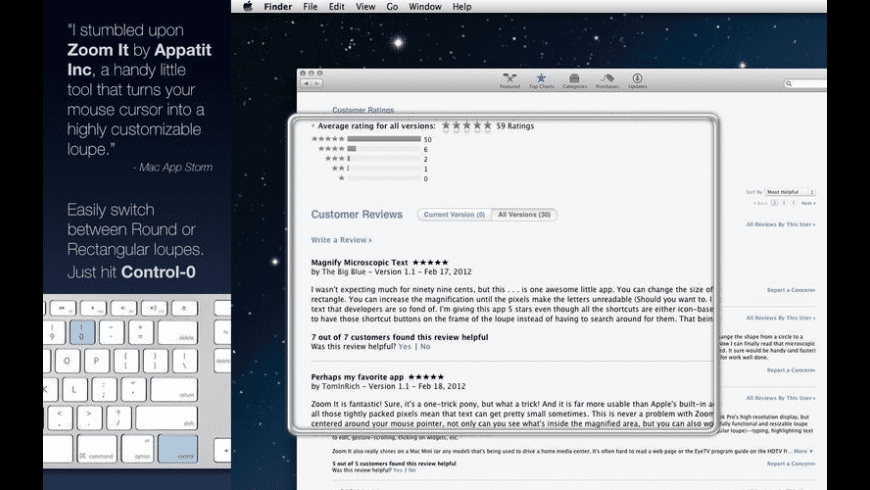Mark 7 out of 7 review helpful No
Screen dimensions: 870x490
point(425,346)
